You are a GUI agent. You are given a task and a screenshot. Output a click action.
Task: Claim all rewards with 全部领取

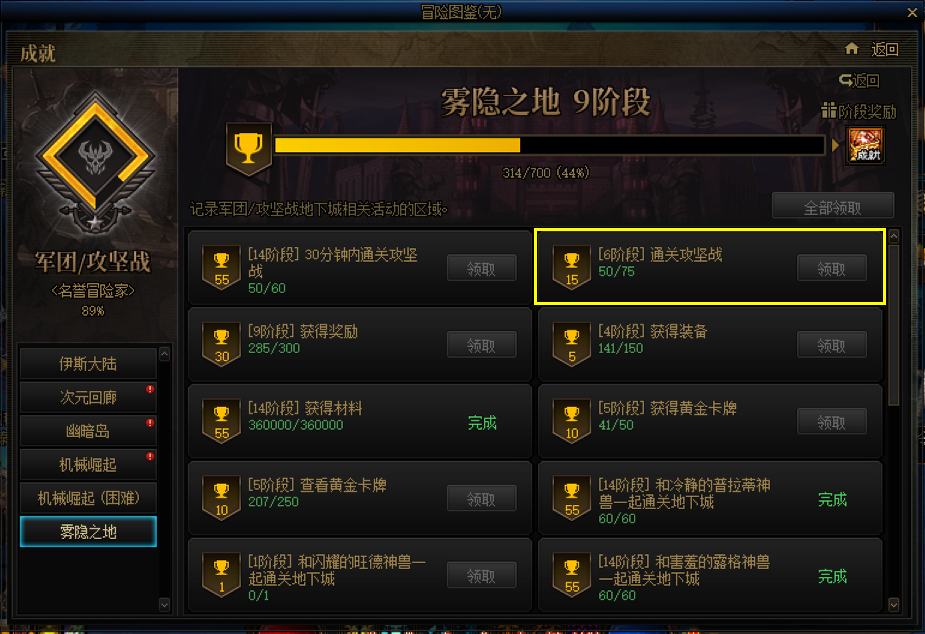[x=832, y=207]
